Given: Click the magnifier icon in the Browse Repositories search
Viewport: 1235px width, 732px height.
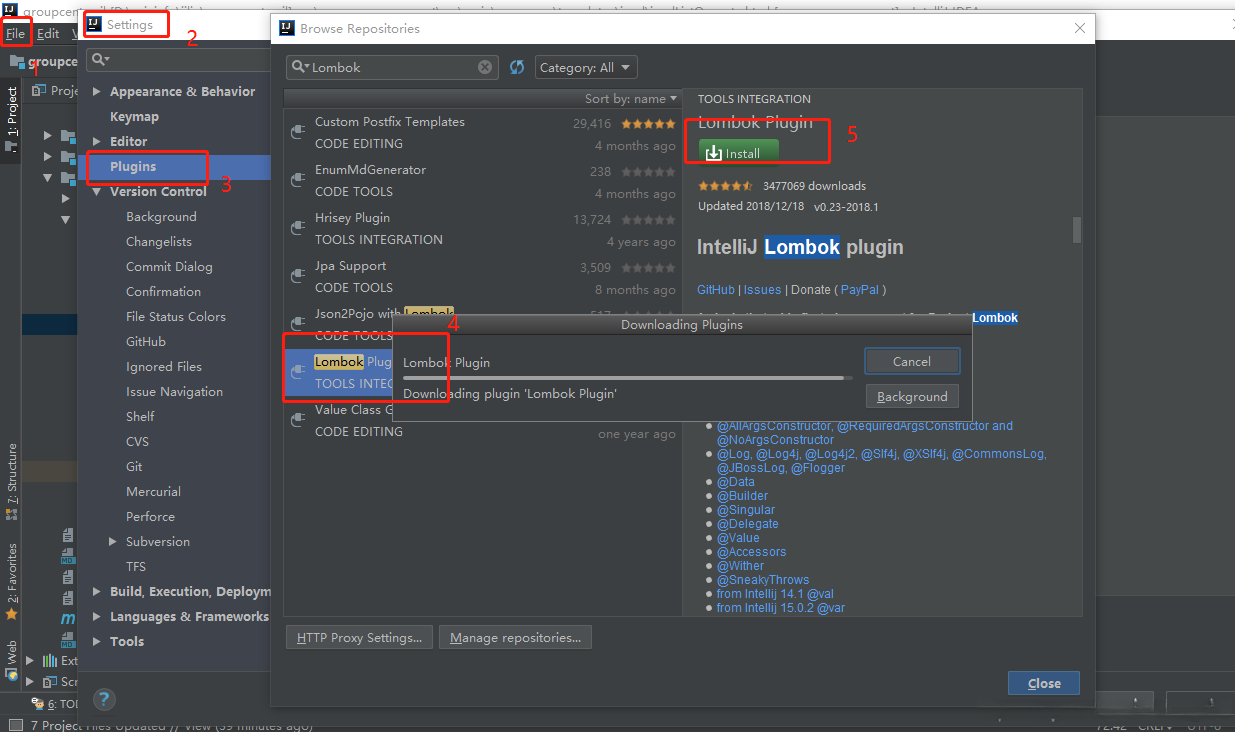Looking at the screenshot, I should (x=300, y=67).
